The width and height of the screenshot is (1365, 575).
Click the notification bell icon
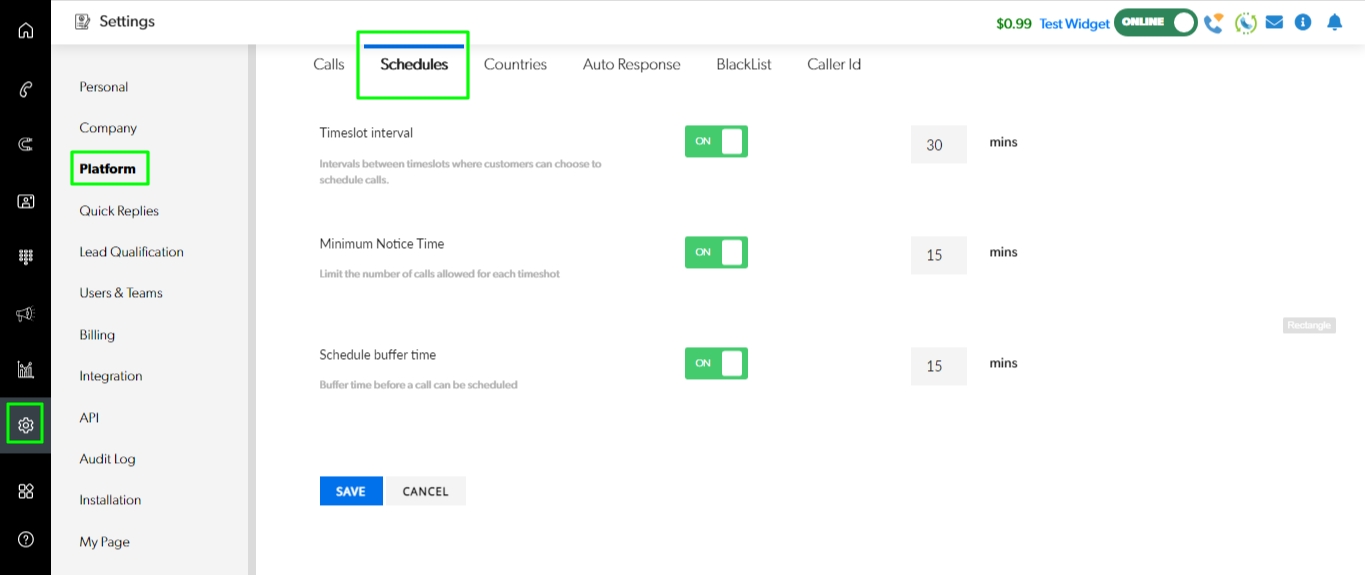(1334, 22)
